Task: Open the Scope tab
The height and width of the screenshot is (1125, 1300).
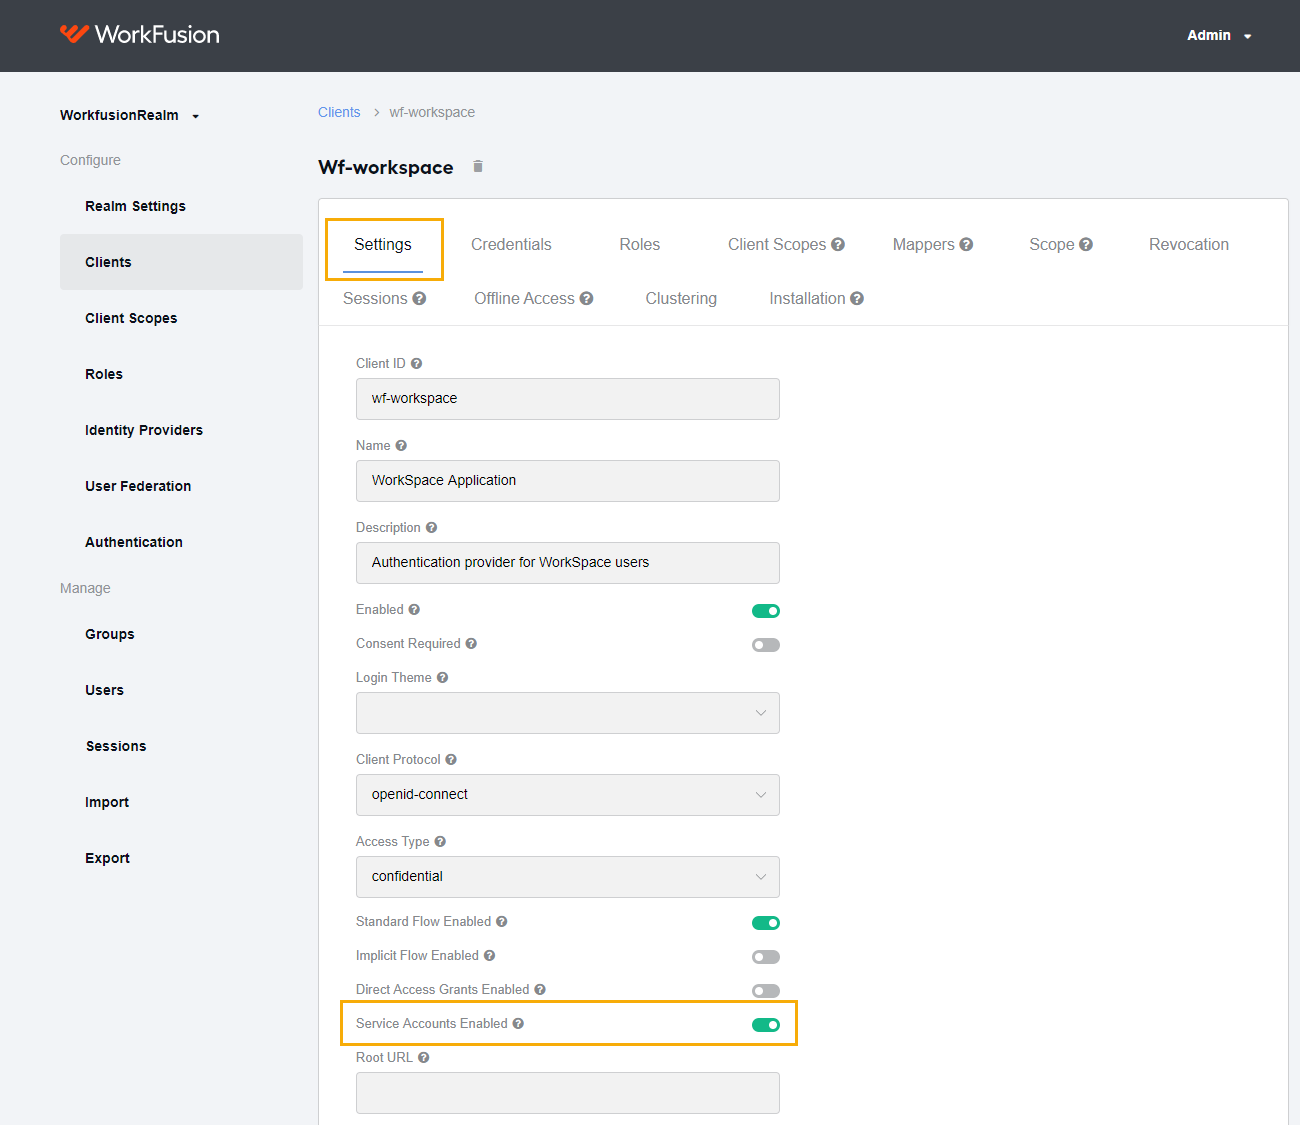Action: coord(1052,245)
